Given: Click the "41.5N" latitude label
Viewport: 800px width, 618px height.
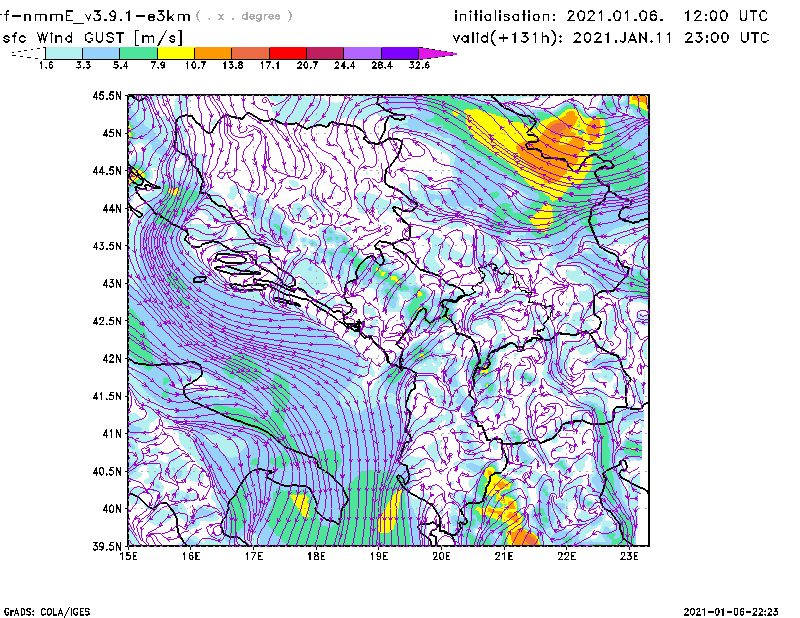Looking at the screenshot, I should 107,396.
